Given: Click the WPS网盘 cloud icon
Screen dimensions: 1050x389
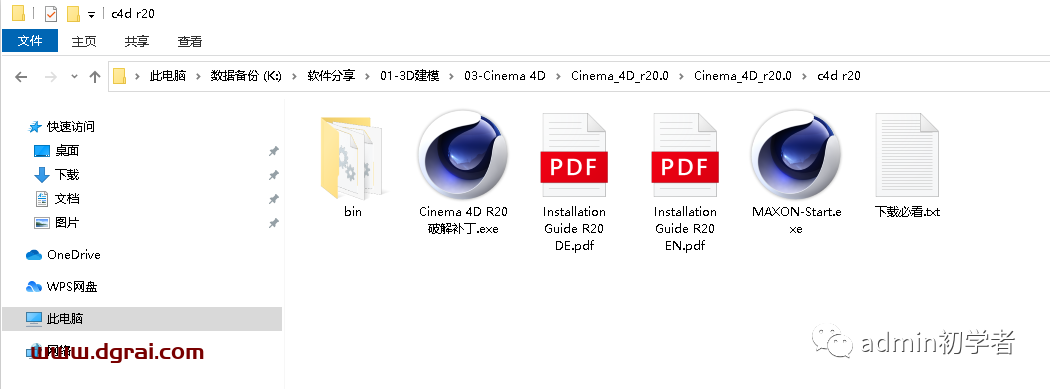Looking at the screenshot, I should [x=34, y=287].
